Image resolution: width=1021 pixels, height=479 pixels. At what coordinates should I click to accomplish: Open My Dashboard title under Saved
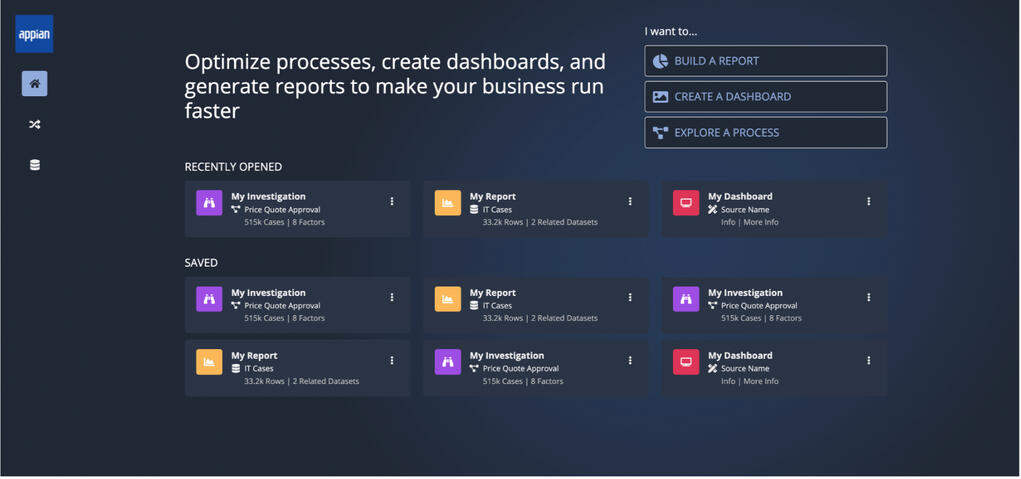coord(740,356)
